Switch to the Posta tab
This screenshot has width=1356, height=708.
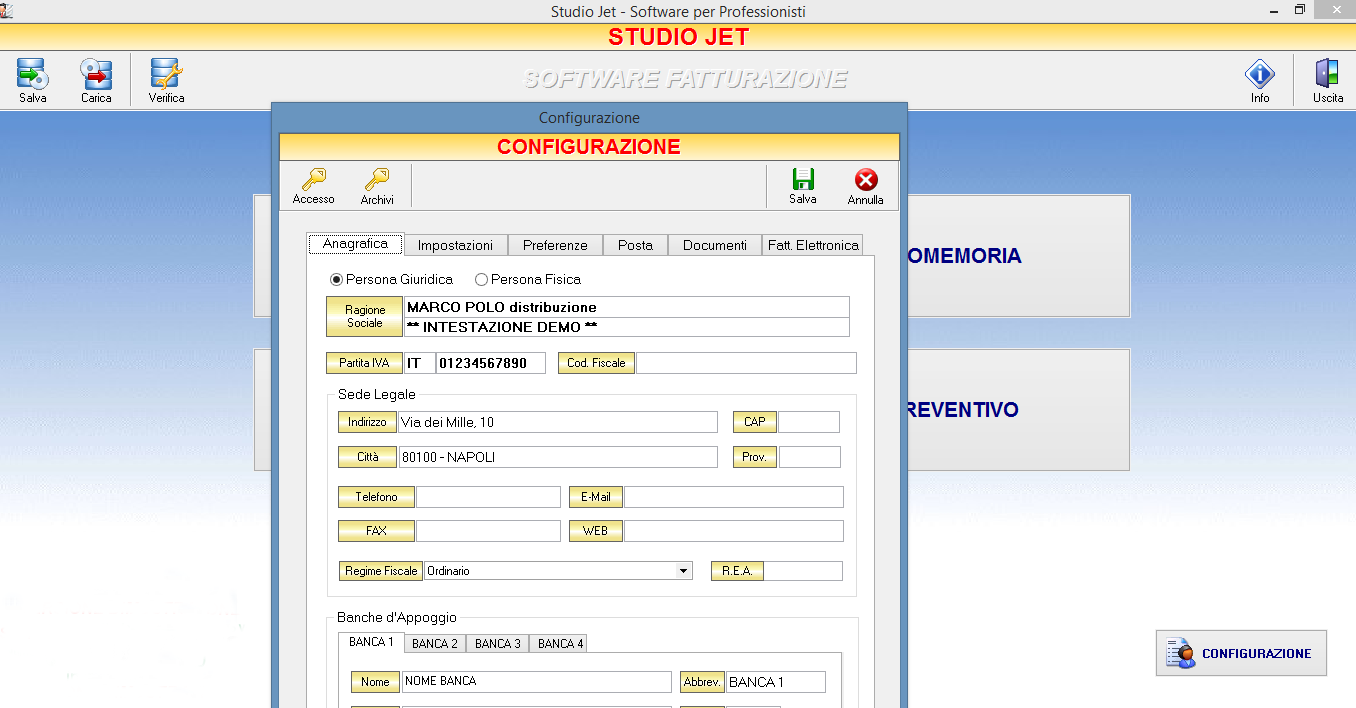[x=635, y=245]
